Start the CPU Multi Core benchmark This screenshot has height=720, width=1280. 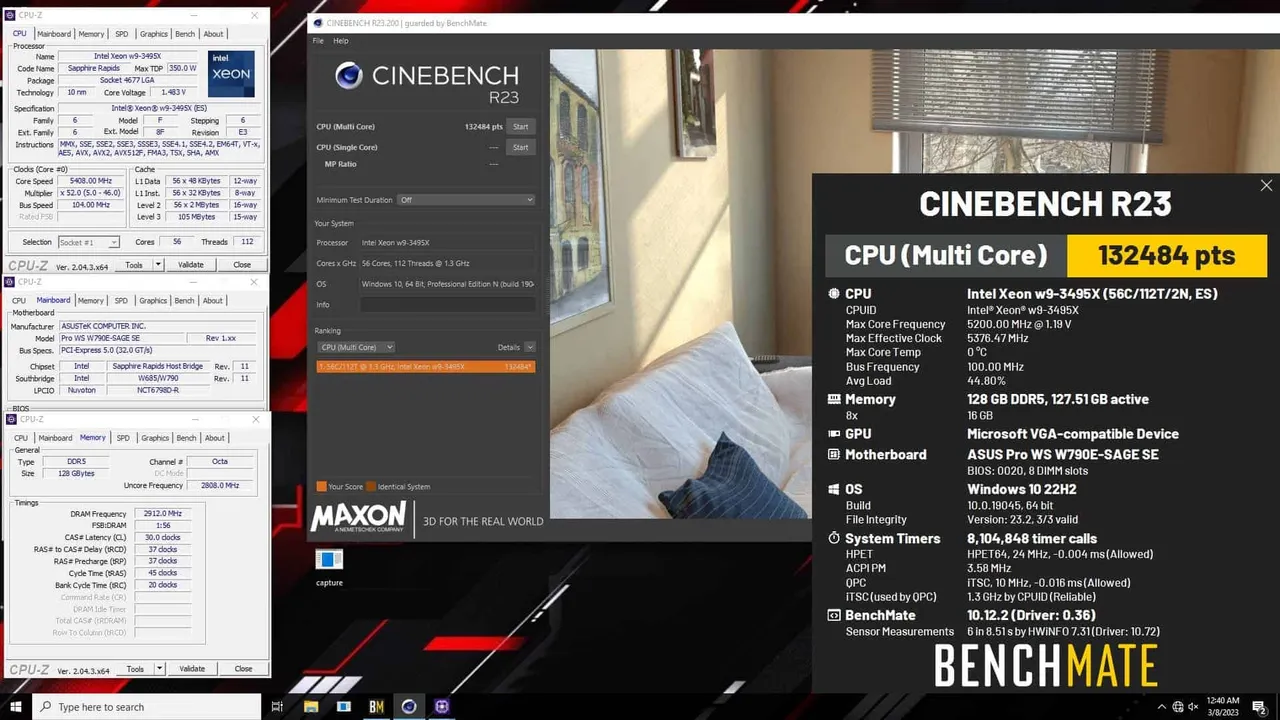click(x=521, y=126)
